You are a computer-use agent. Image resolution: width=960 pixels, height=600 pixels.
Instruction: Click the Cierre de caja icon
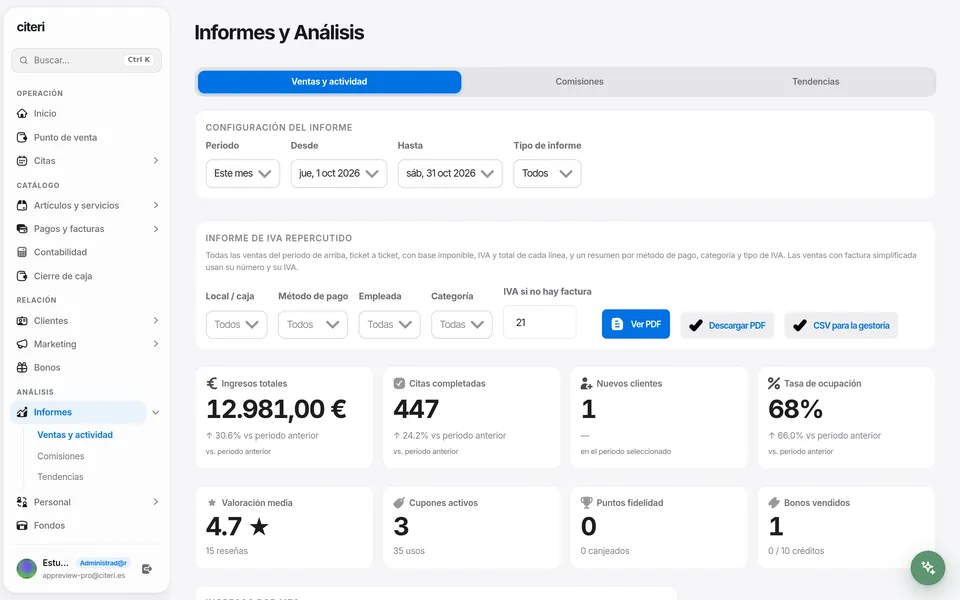pos(22,276)
